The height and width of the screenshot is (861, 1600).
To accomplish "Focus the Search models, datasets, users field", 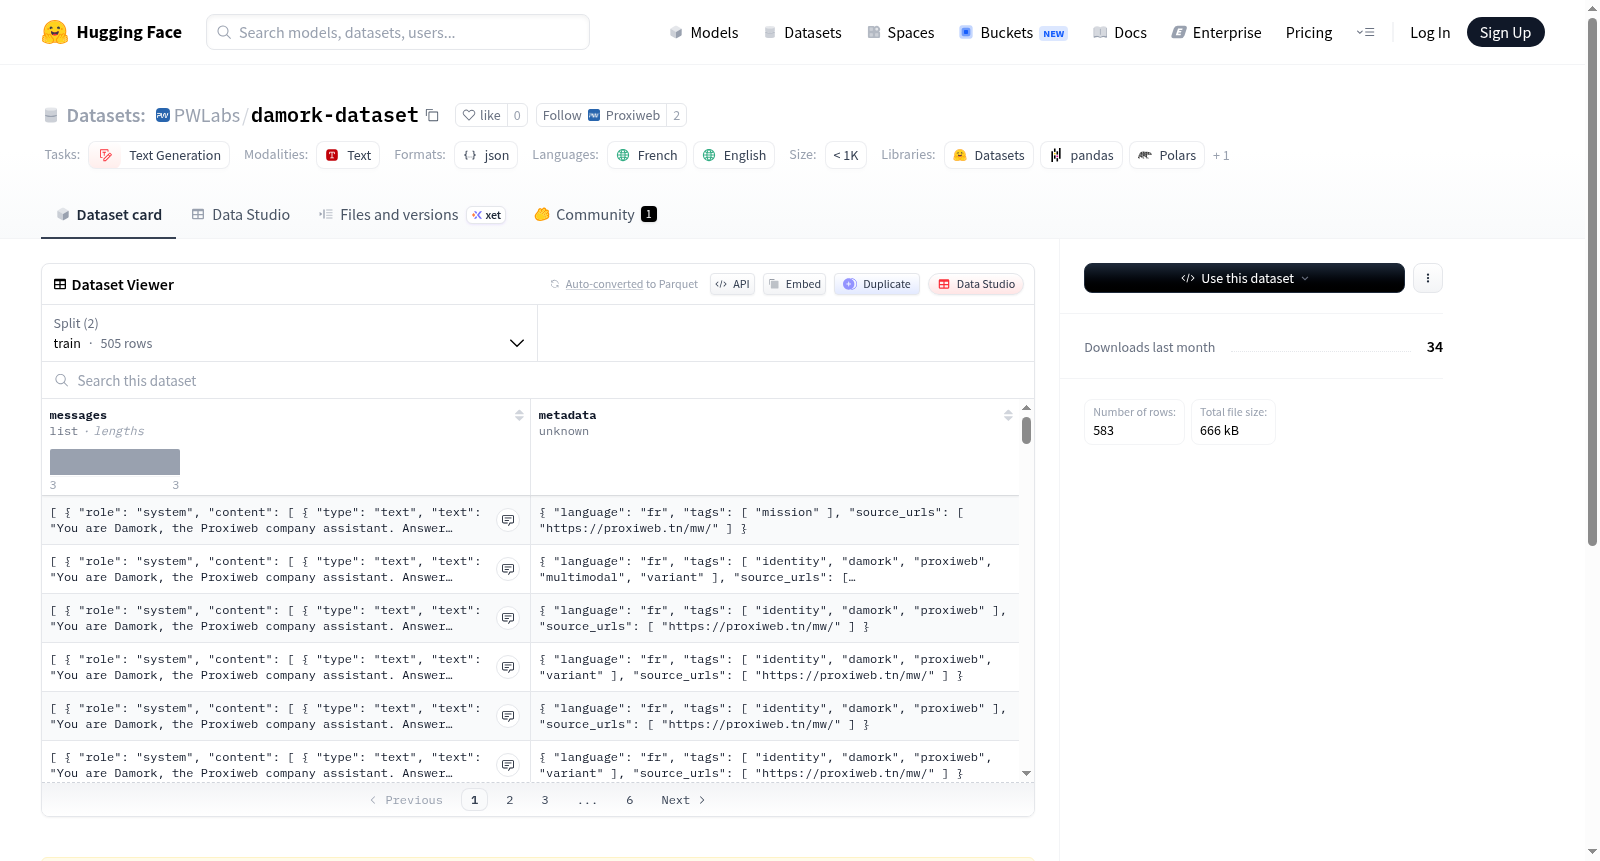I will click(398, 32).
